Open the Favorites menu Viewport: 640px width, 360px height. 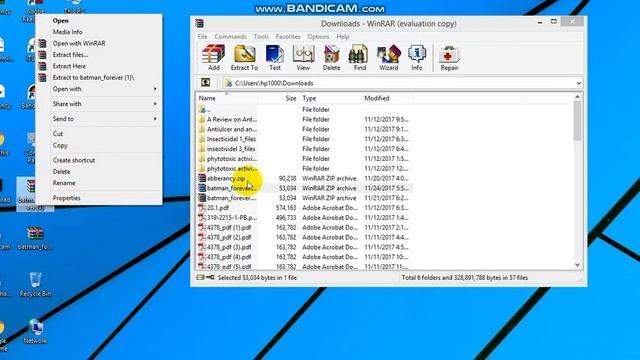[288, 37]
